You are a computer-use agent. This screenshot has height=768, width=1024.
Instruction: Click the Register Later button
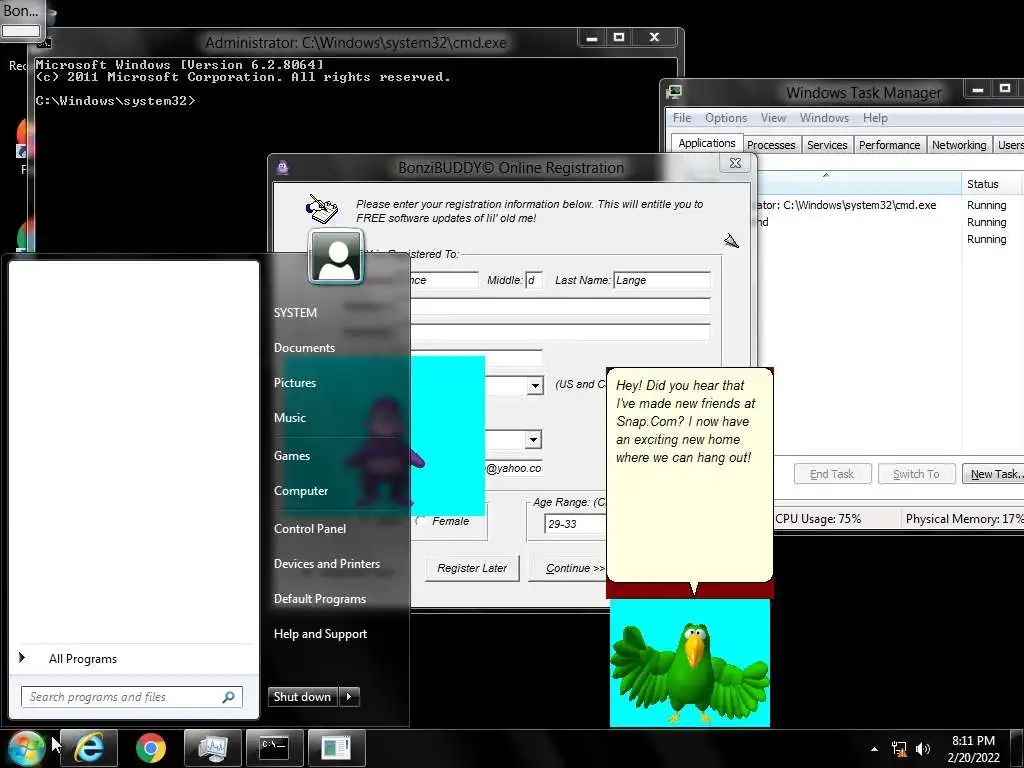click(472, 568)
